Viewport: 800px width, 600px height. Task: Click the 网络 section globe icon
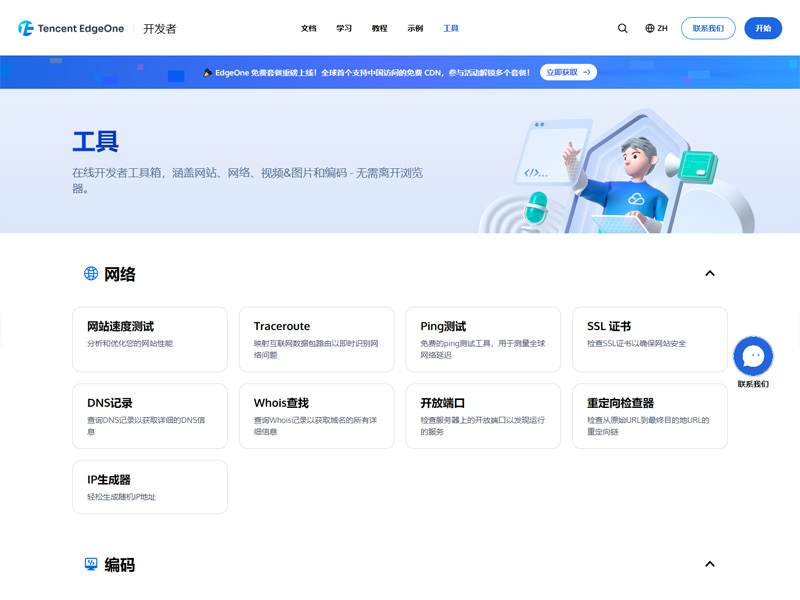[91, 274]
